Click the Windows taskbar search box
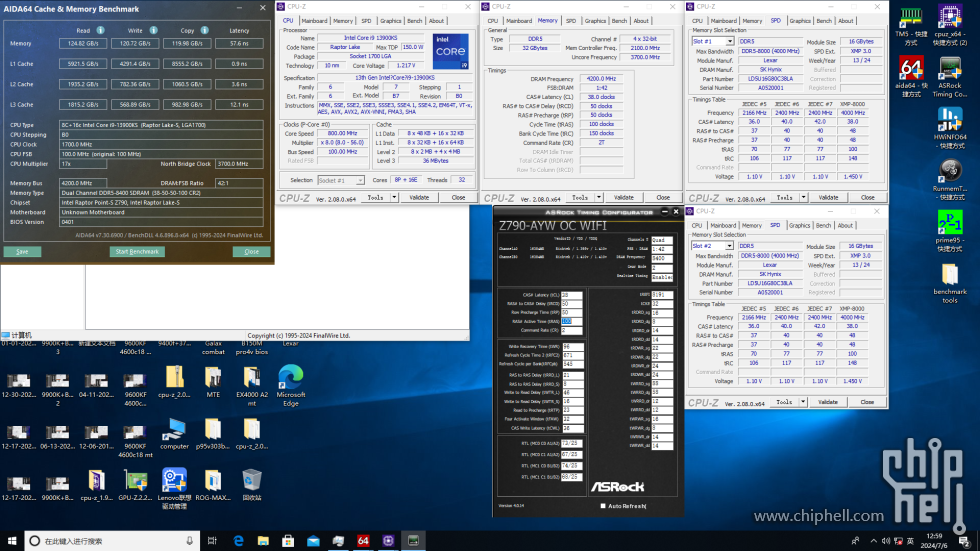 tap(112, 541)
